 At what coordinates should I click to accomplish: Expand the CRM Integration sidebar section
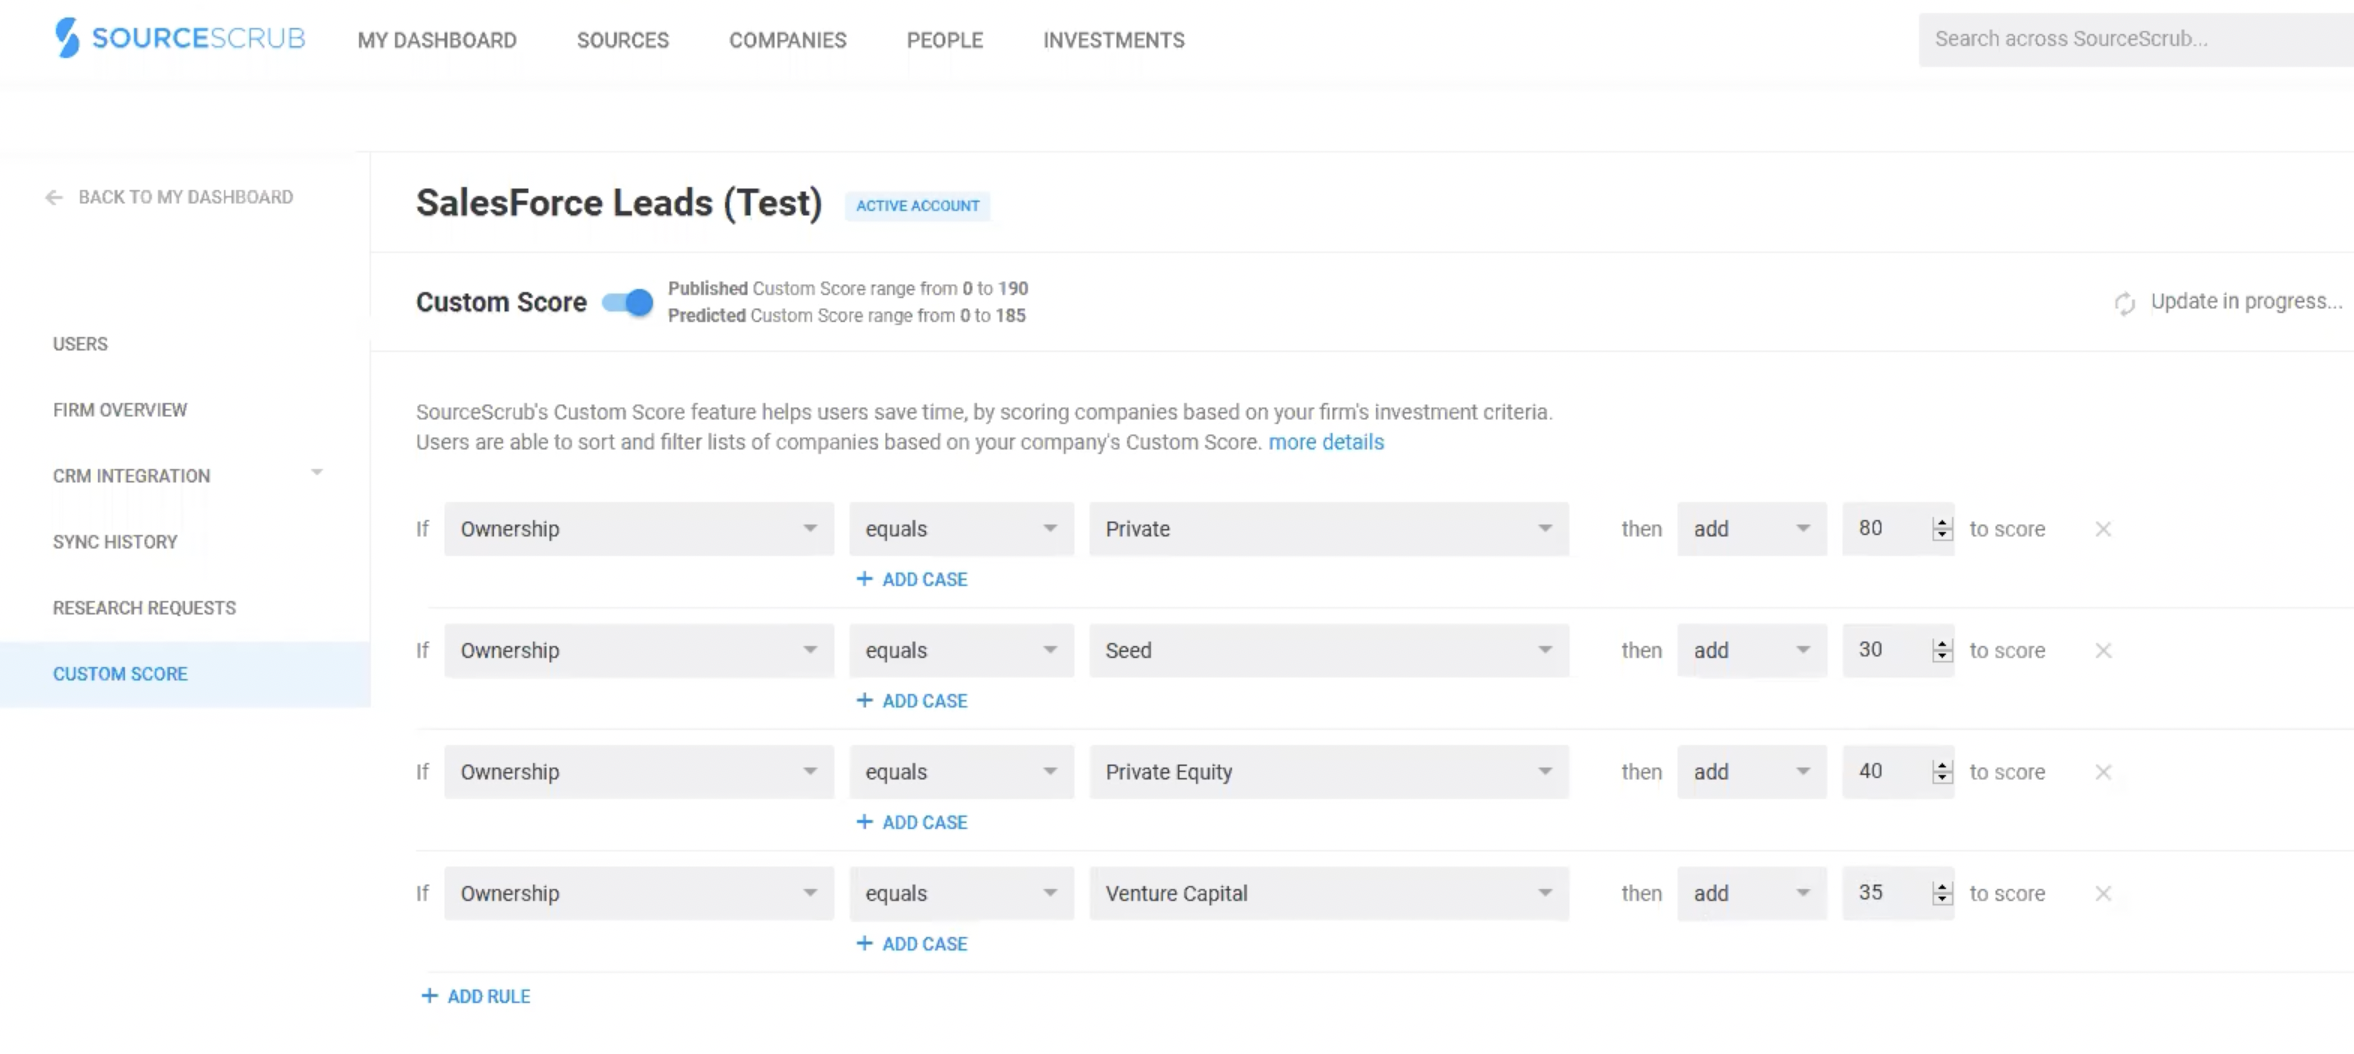click(316, 472)
